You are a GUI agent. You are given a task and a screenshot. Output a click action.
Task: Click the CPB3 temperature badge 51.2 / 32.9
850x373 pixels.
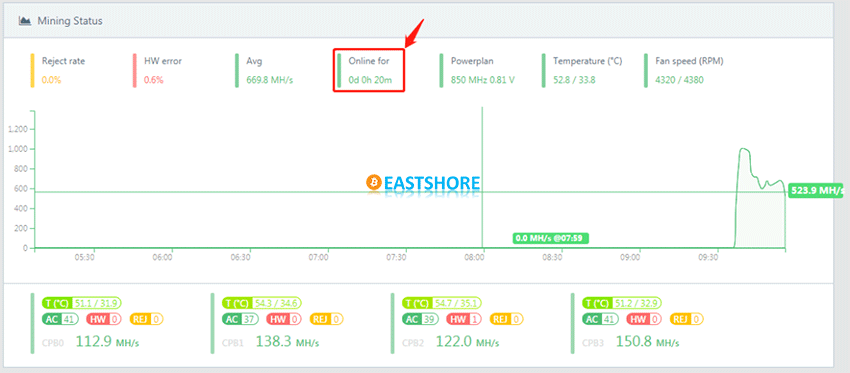[622, 303]
